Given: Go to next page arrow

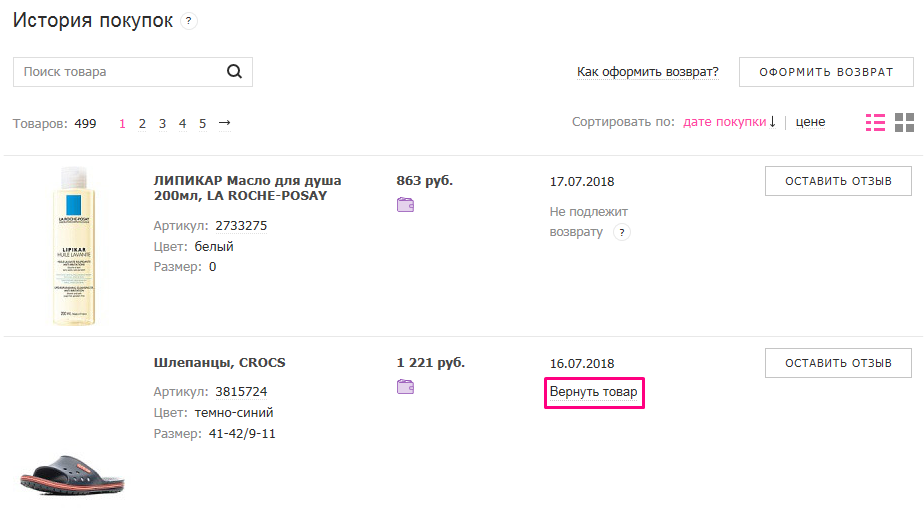Looking at the screenshot, I should (224, 123).
